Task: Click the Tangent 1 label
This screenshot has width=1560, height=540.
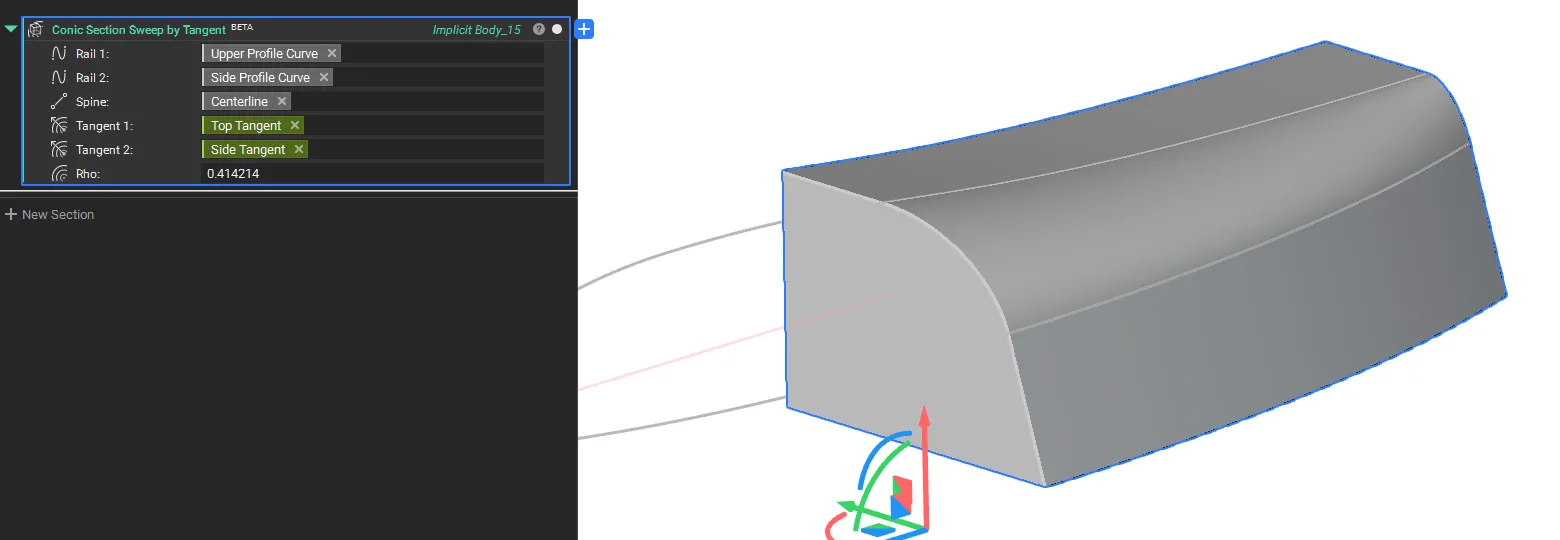Action: click(x=104, y=126)
